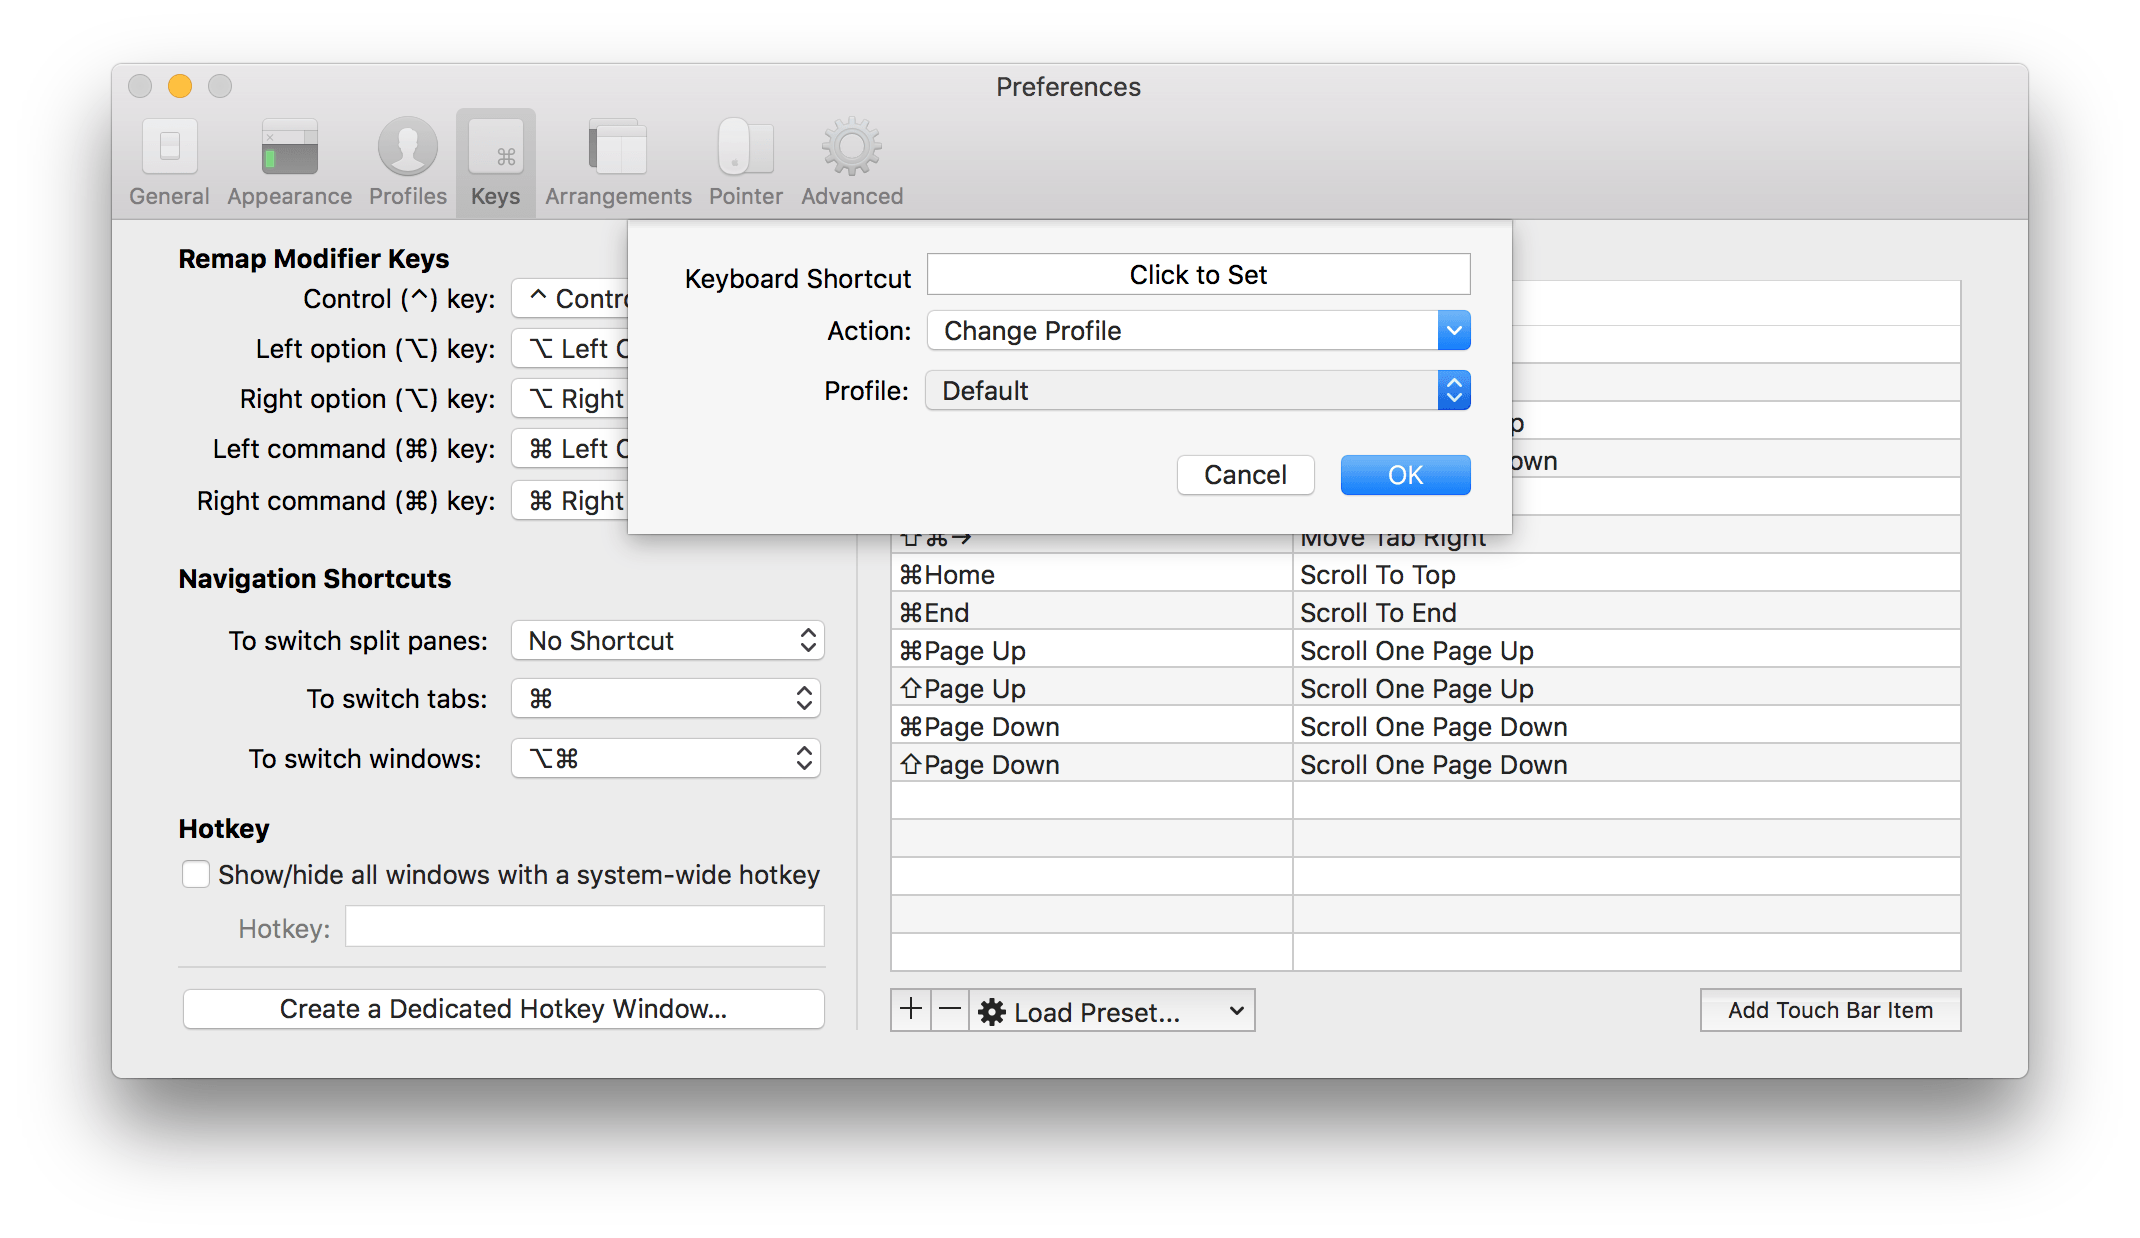Click the plus icon to add key mapping
The image size is (2140, 1238).
click(911, 1010)
